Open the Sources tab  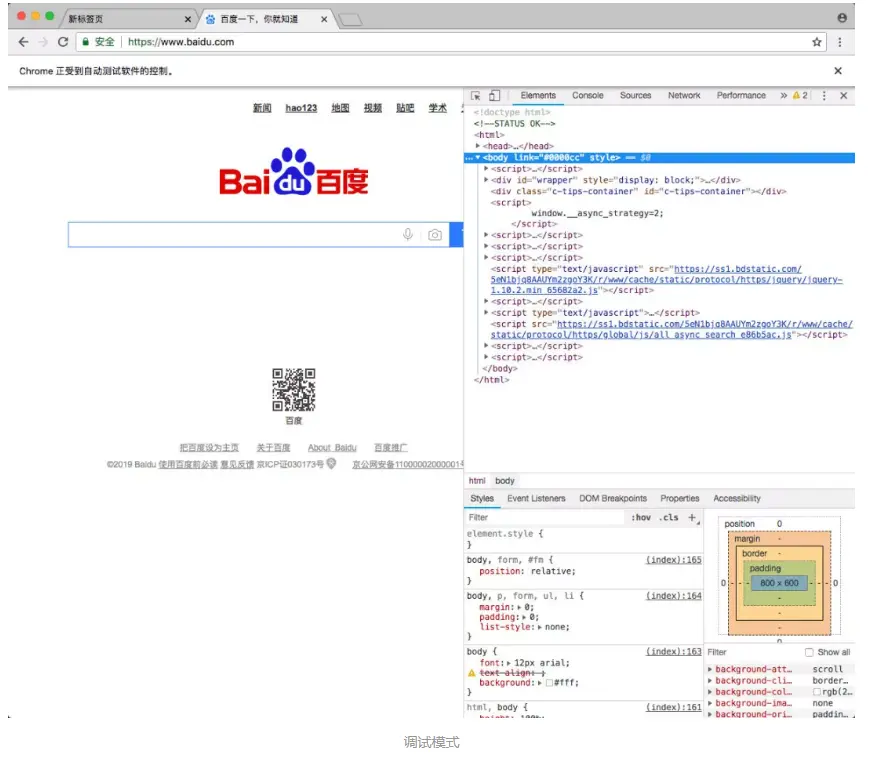pyautogui.click(x=635, y=95)
